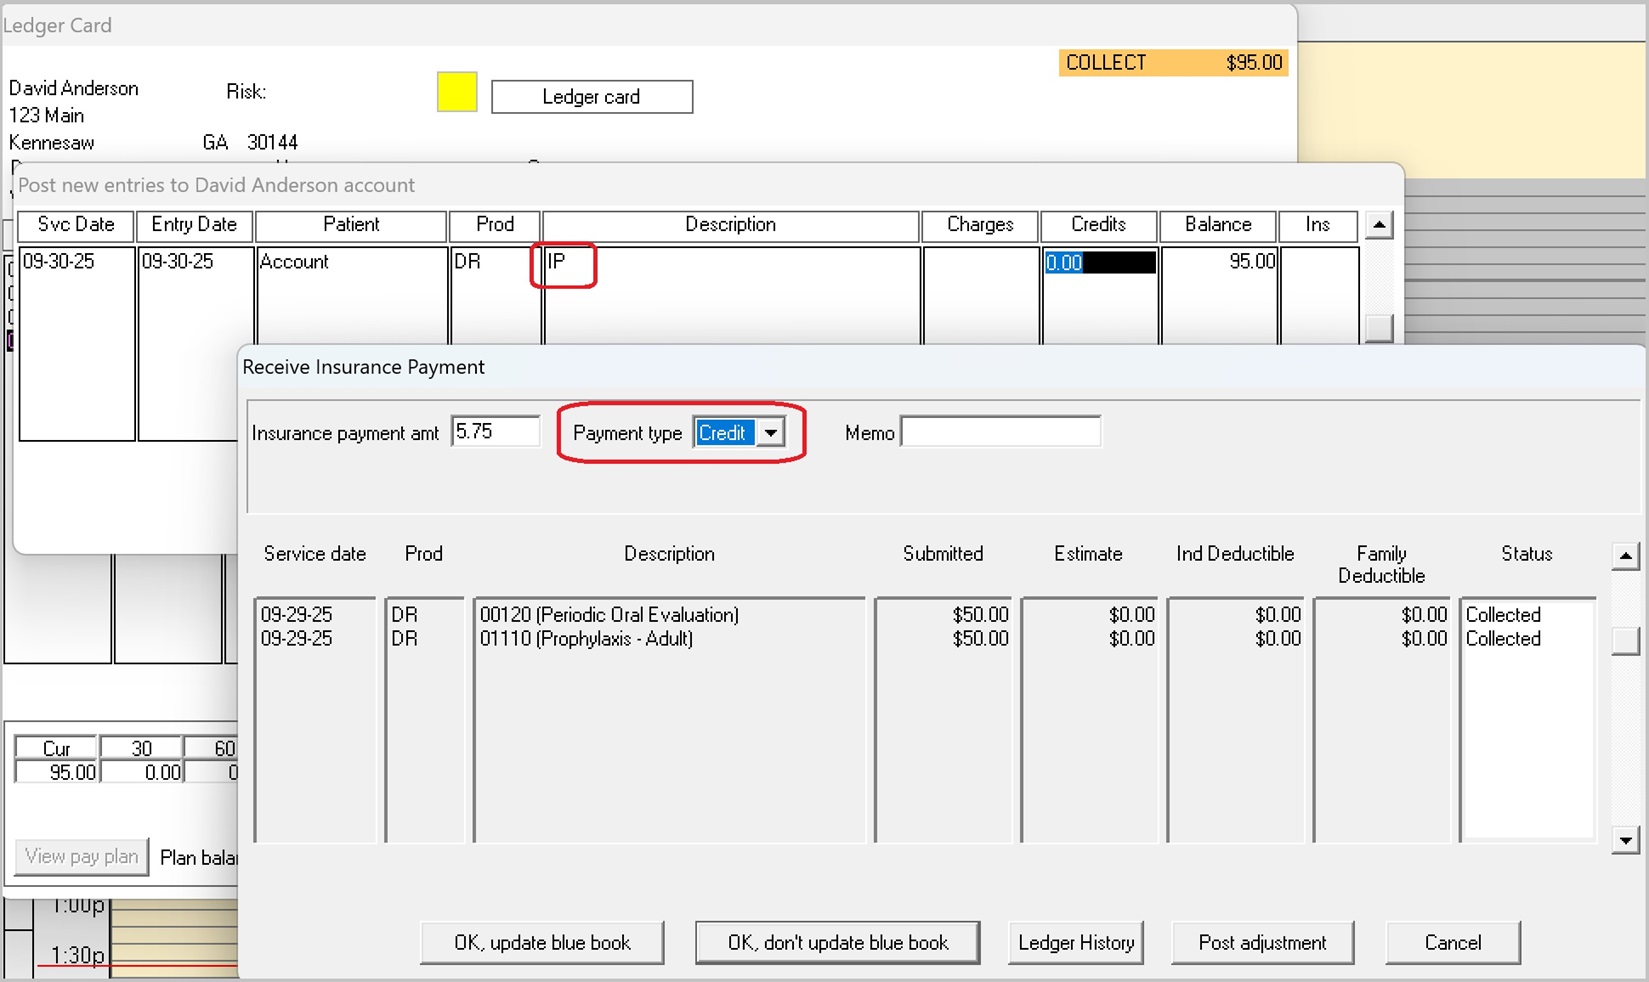Click the COLLECT $95.00 banner
The width and height of the screenshot is (1649, 982).
[1173, 63]
